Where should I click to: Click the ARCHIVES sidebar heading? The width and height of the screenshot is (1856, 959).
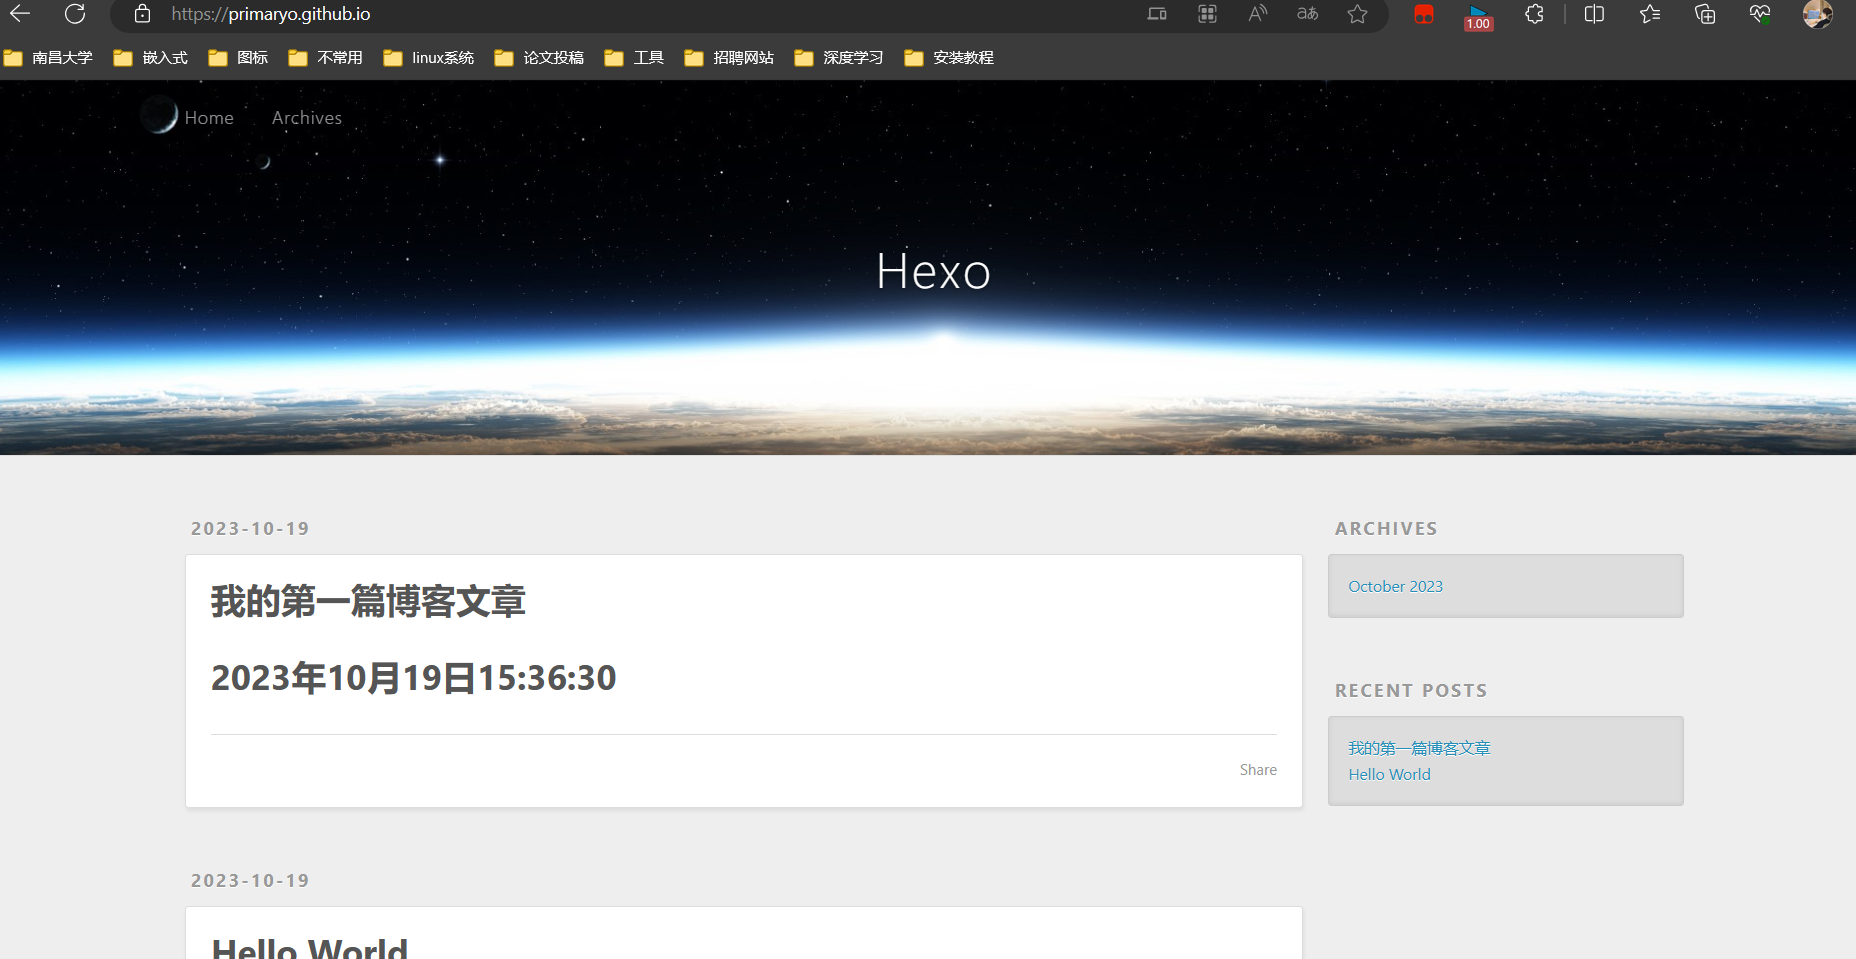tap(1386, 529)
